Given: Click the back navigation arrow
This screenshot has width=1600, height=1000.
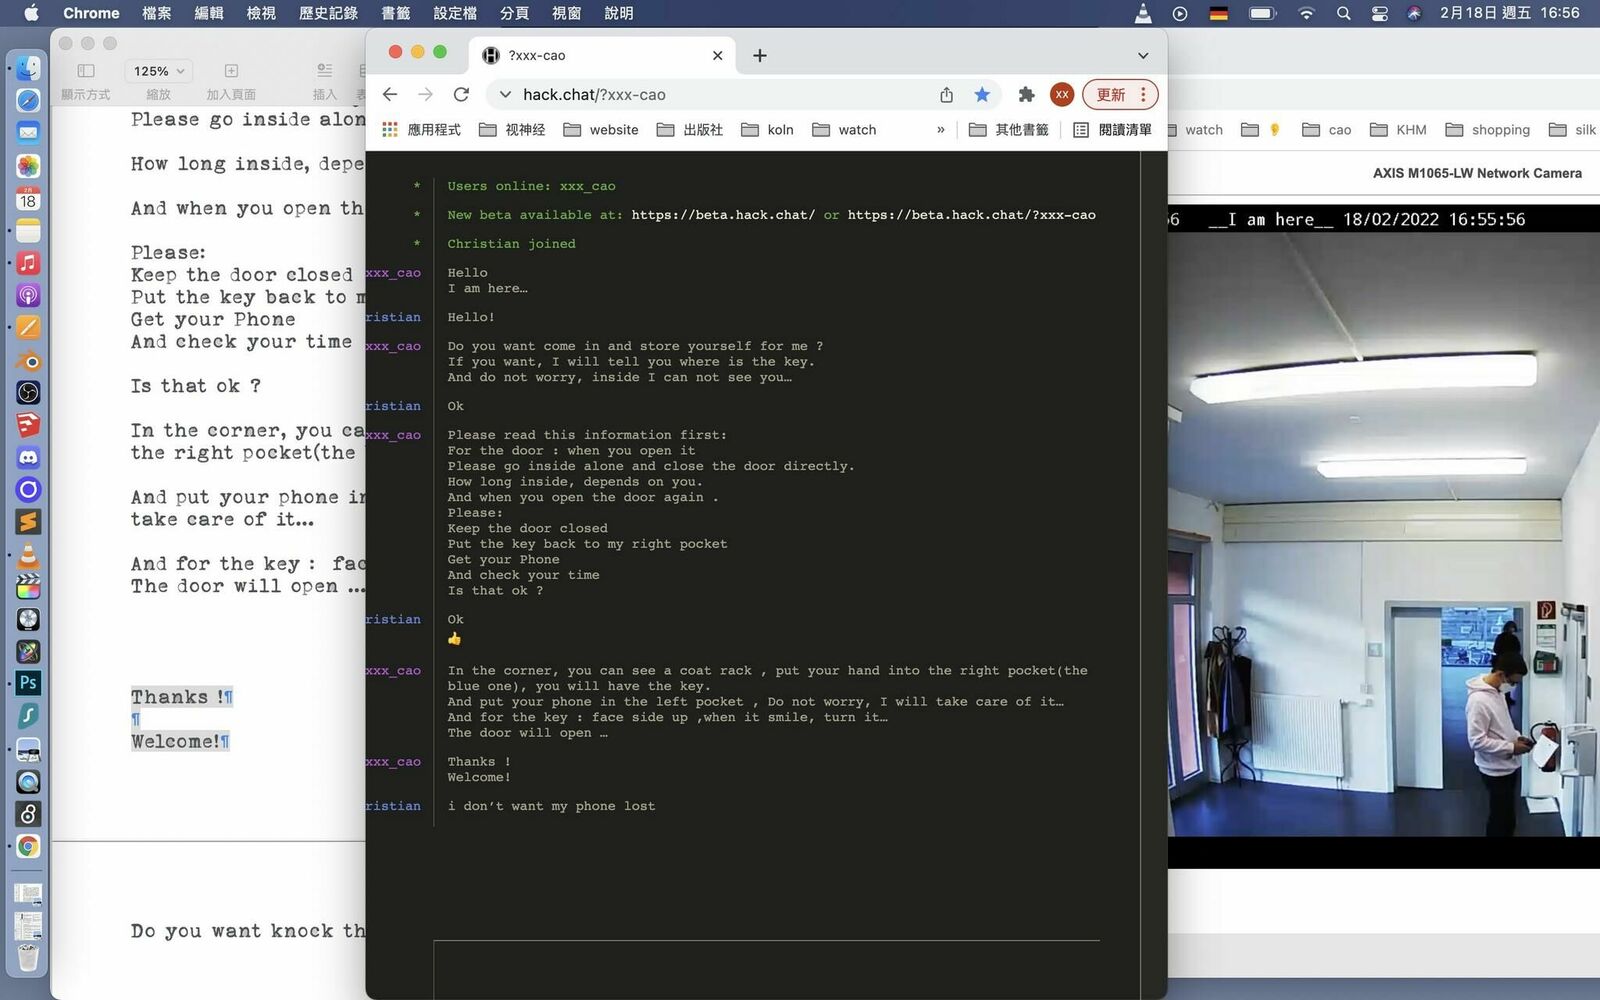Looking at the screenshot, I should click(x=390, y=94).
